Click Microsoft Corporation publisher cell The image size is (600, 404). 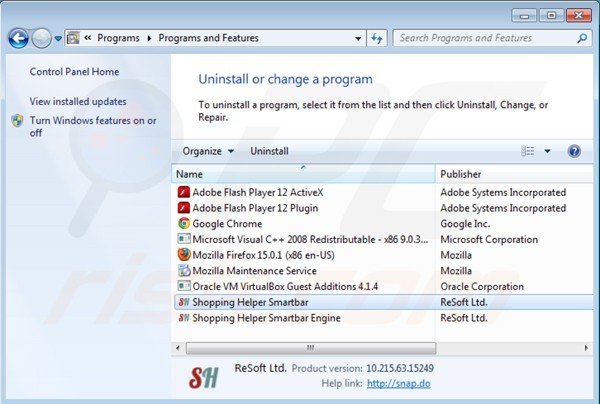pos(489,239)
